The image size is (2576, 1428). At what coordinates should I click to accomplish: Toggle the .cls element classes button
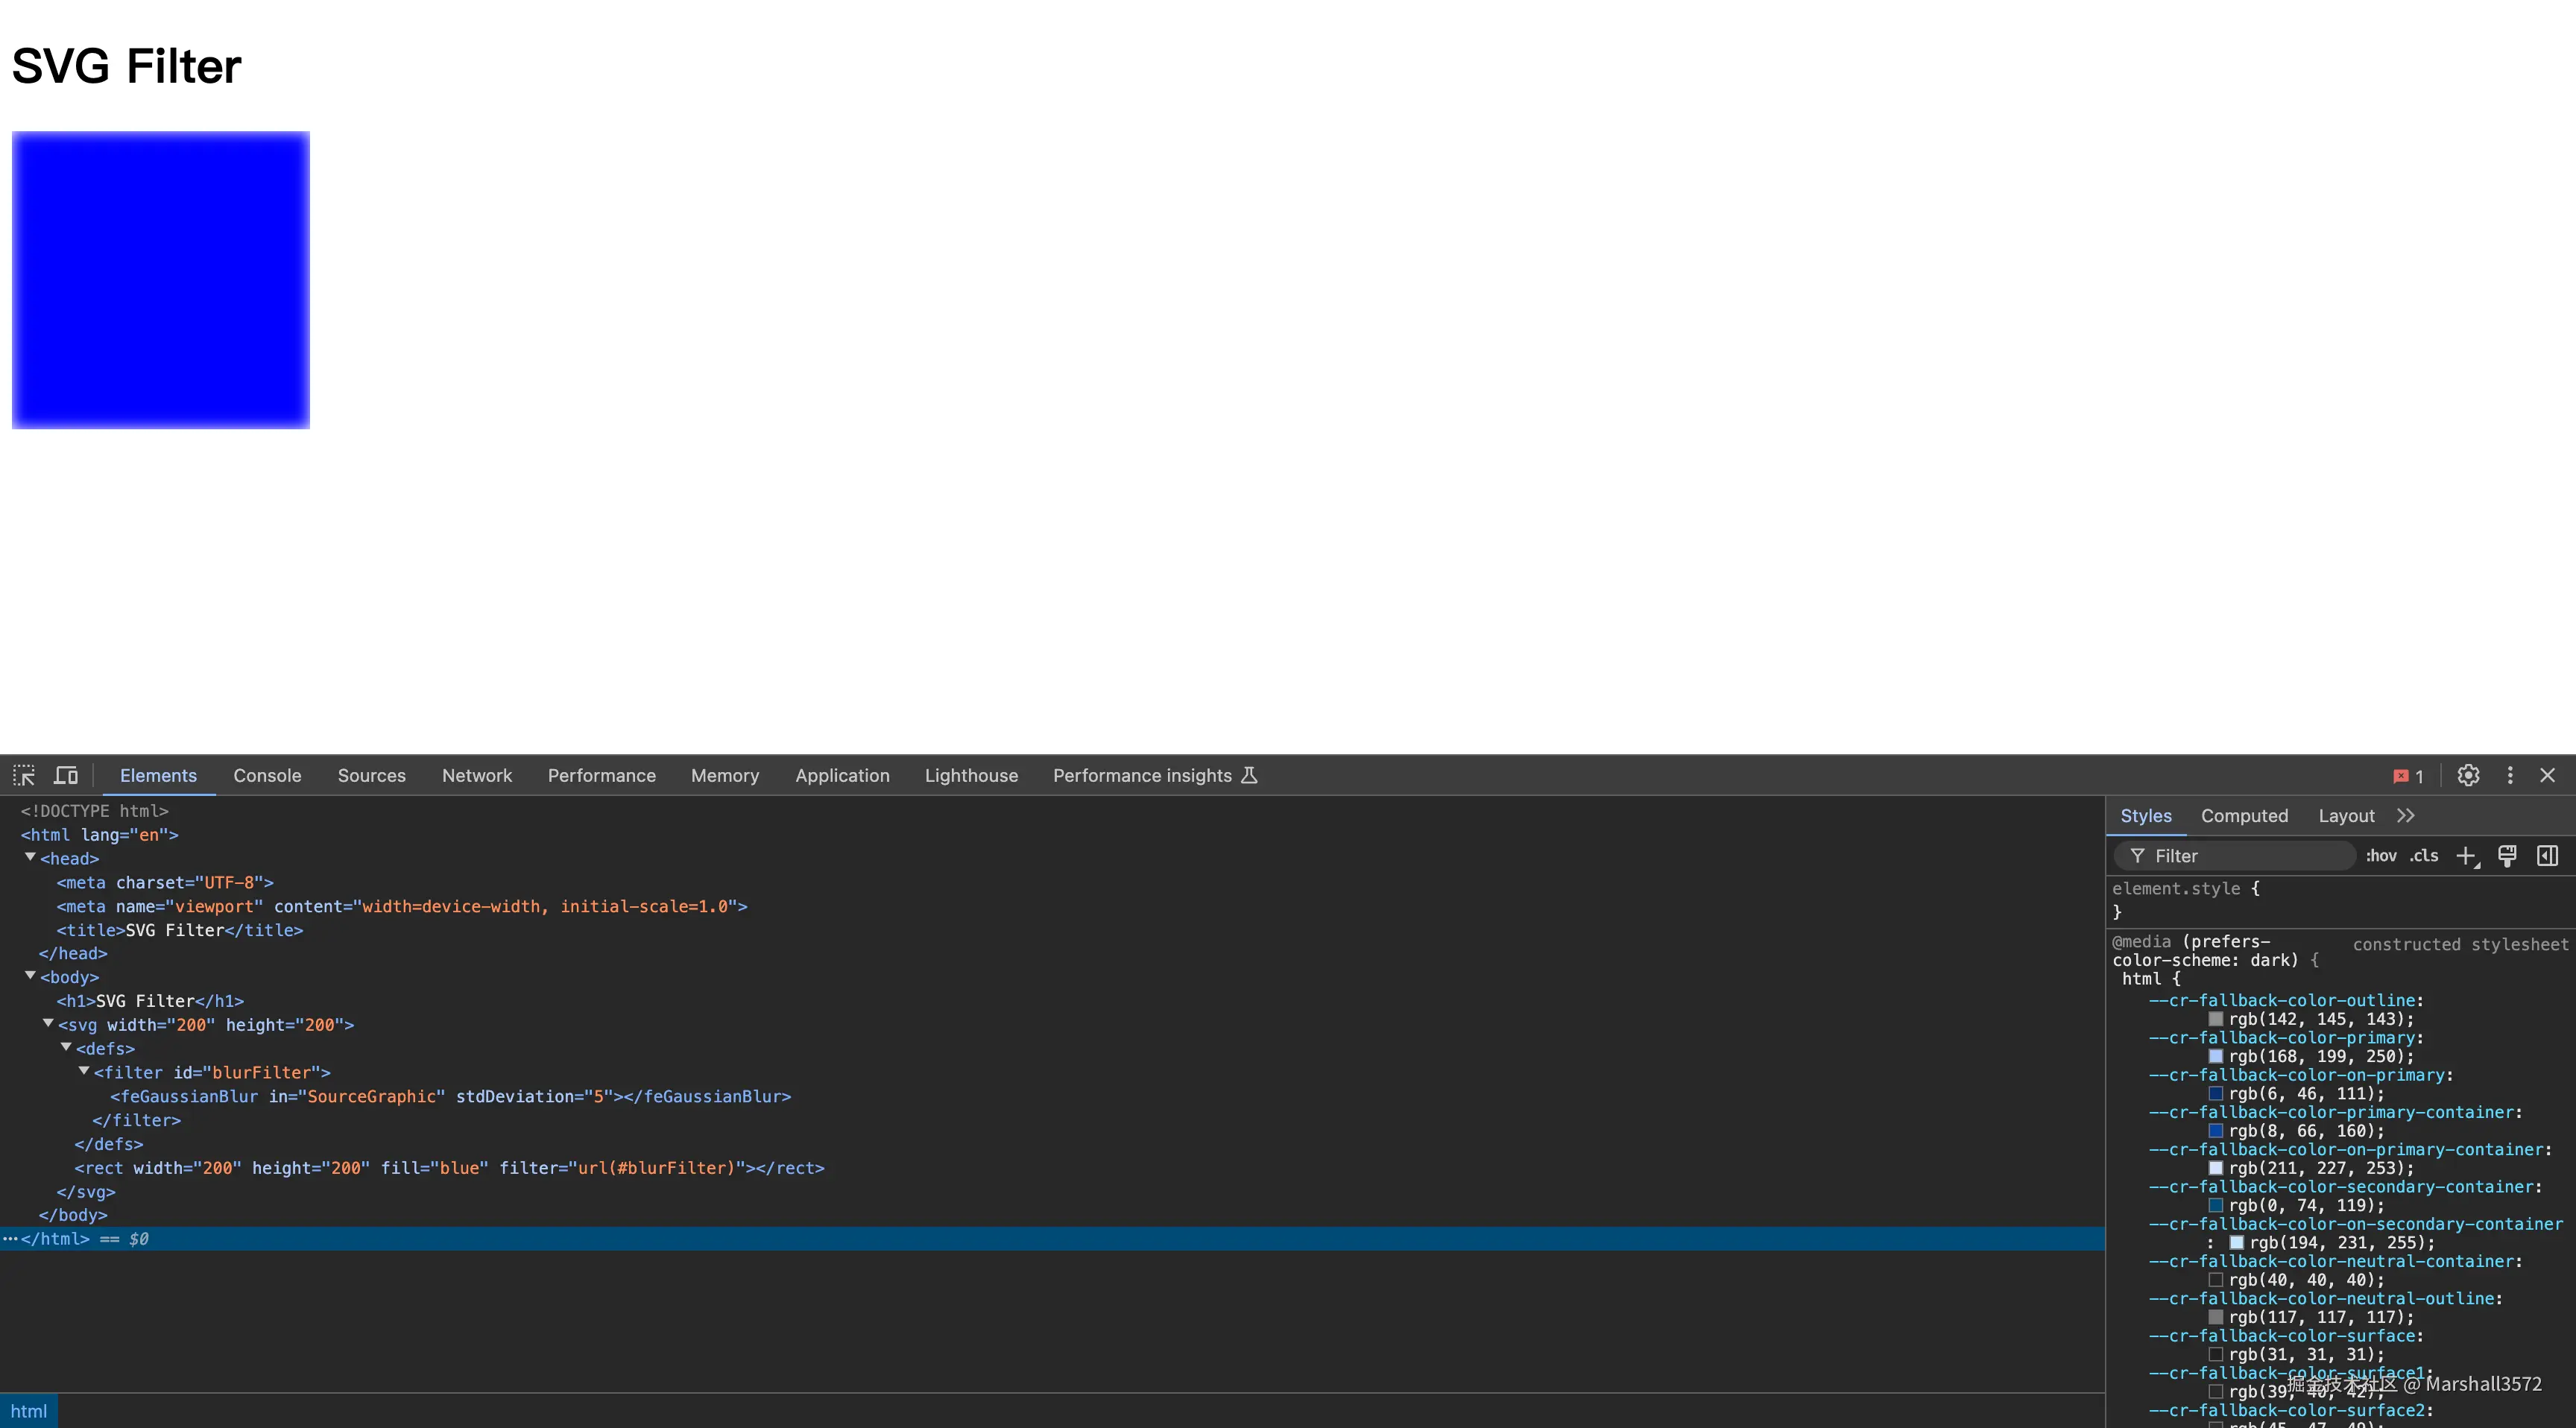[2423, 856]
